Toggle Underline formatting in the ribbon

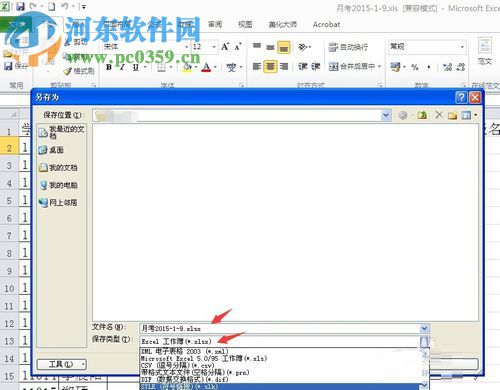135,67
